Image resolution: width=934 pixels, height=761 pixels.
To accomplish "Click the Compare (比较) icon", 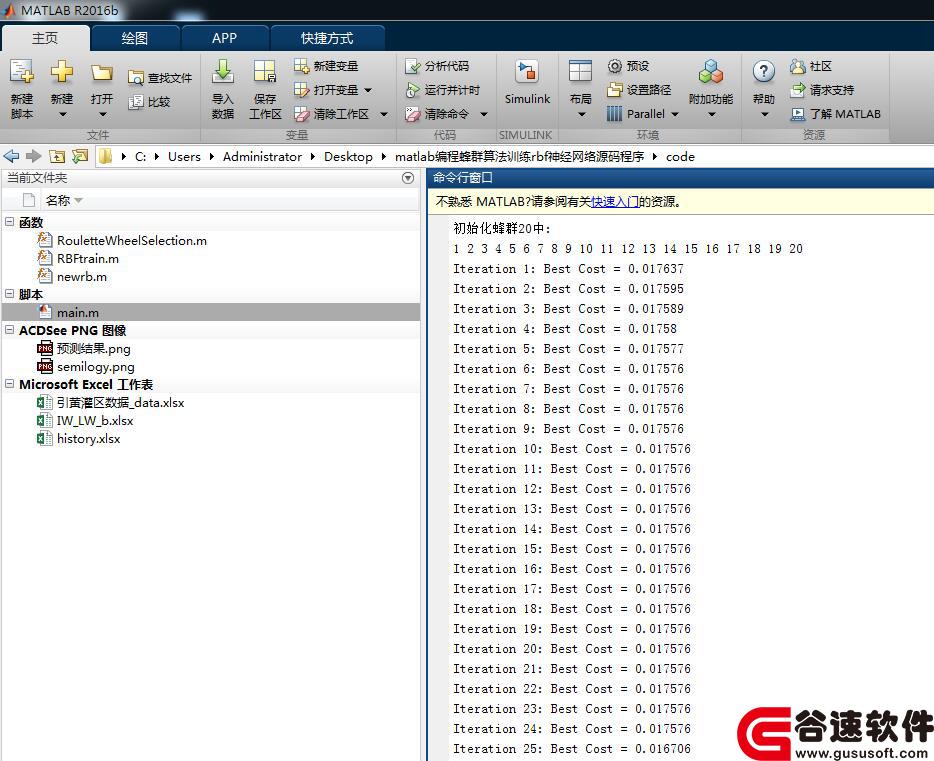I will [136, 102].
